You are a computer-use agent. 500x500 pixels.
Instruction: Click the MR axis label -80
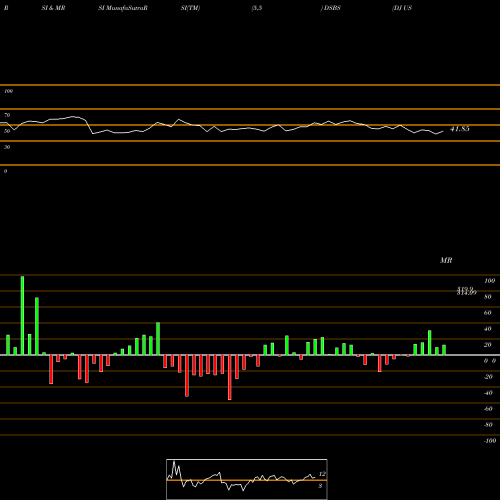click(x=488, y=425)
